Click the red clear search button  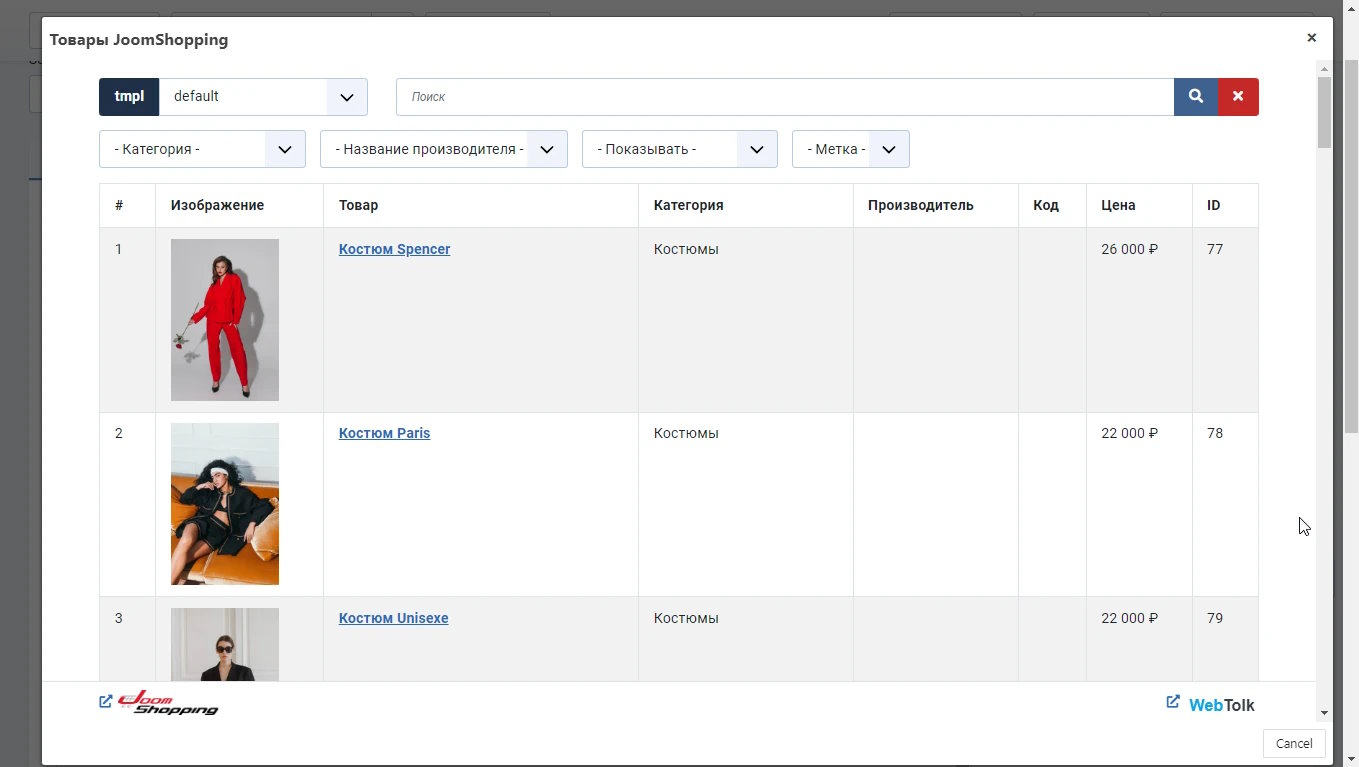pos(1238,97)
